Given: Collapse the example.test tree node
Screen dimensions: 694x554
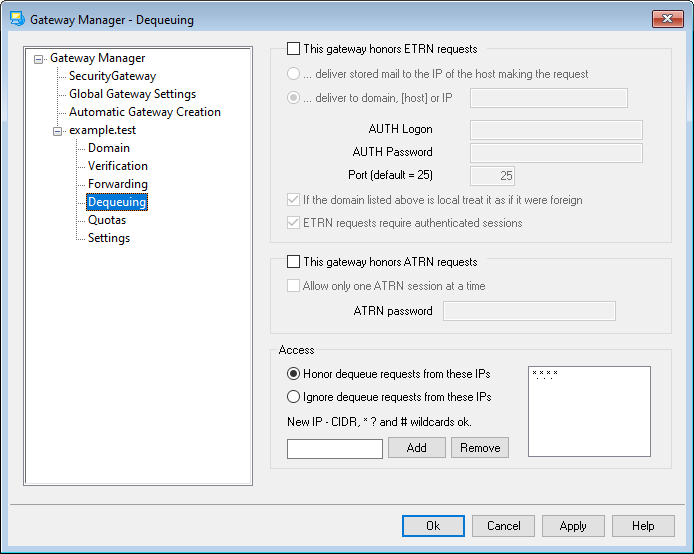Looking at the screenshot, I should pyautogui.click(x=58, y=131).
